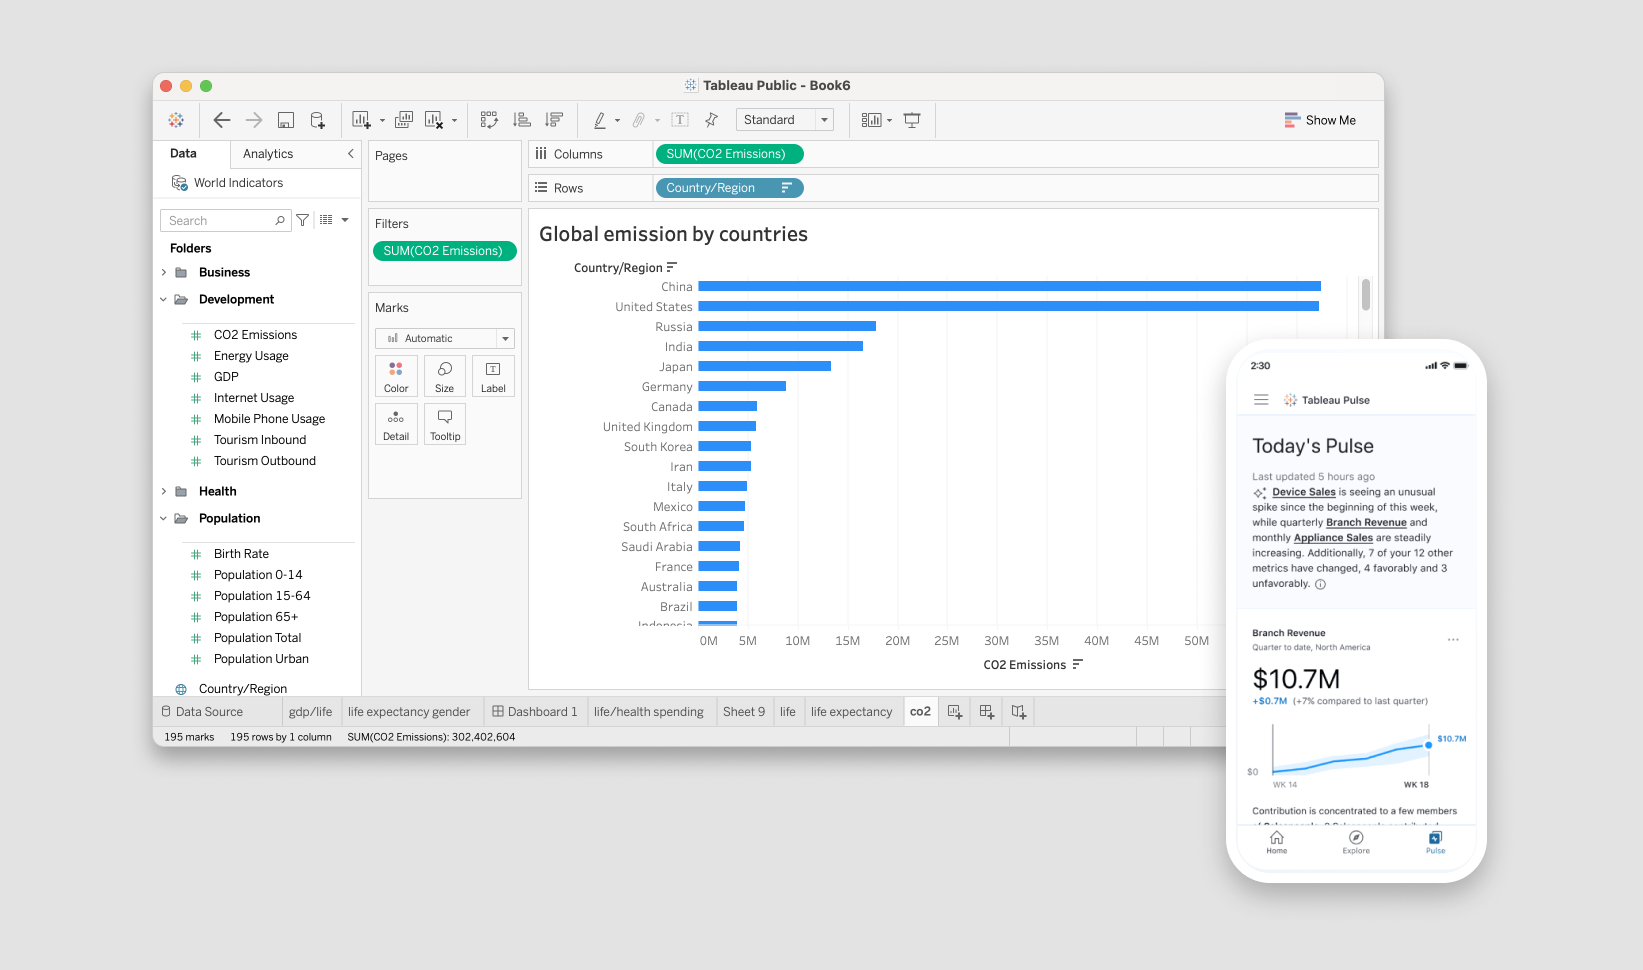Open Branch Revenue card options menu
This screenshot has width=1643, height=970.
click(x=1453, y=639)
